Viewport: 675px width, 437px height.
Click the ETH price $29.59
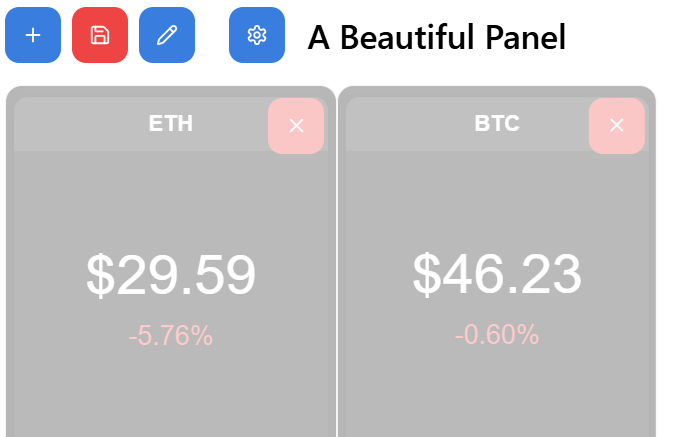point(171,275)
